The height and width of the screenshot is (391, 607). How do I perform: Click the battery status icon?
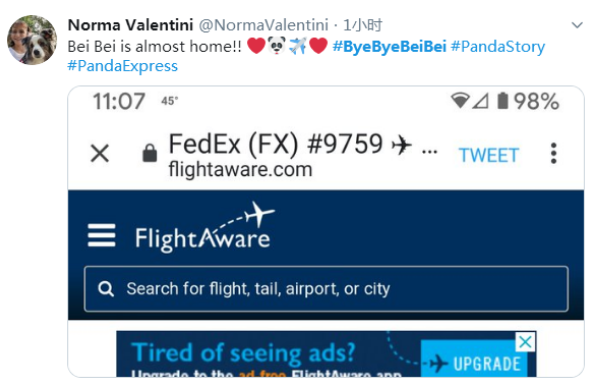[x=502, y=101]
